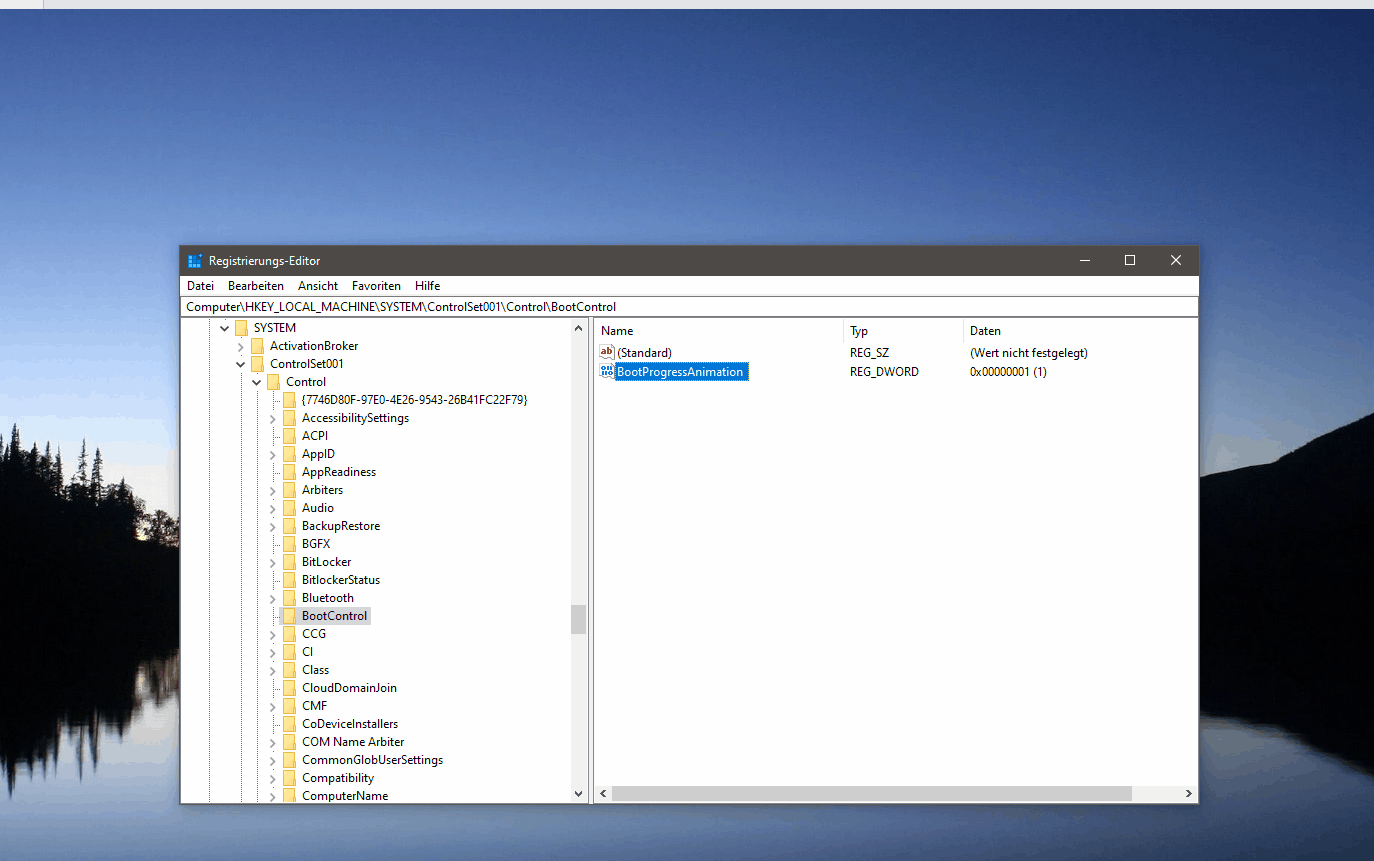Sort values by the Name column header
Image resolution: width=1374 pixels, height=861 pixels.
(719, 331)
